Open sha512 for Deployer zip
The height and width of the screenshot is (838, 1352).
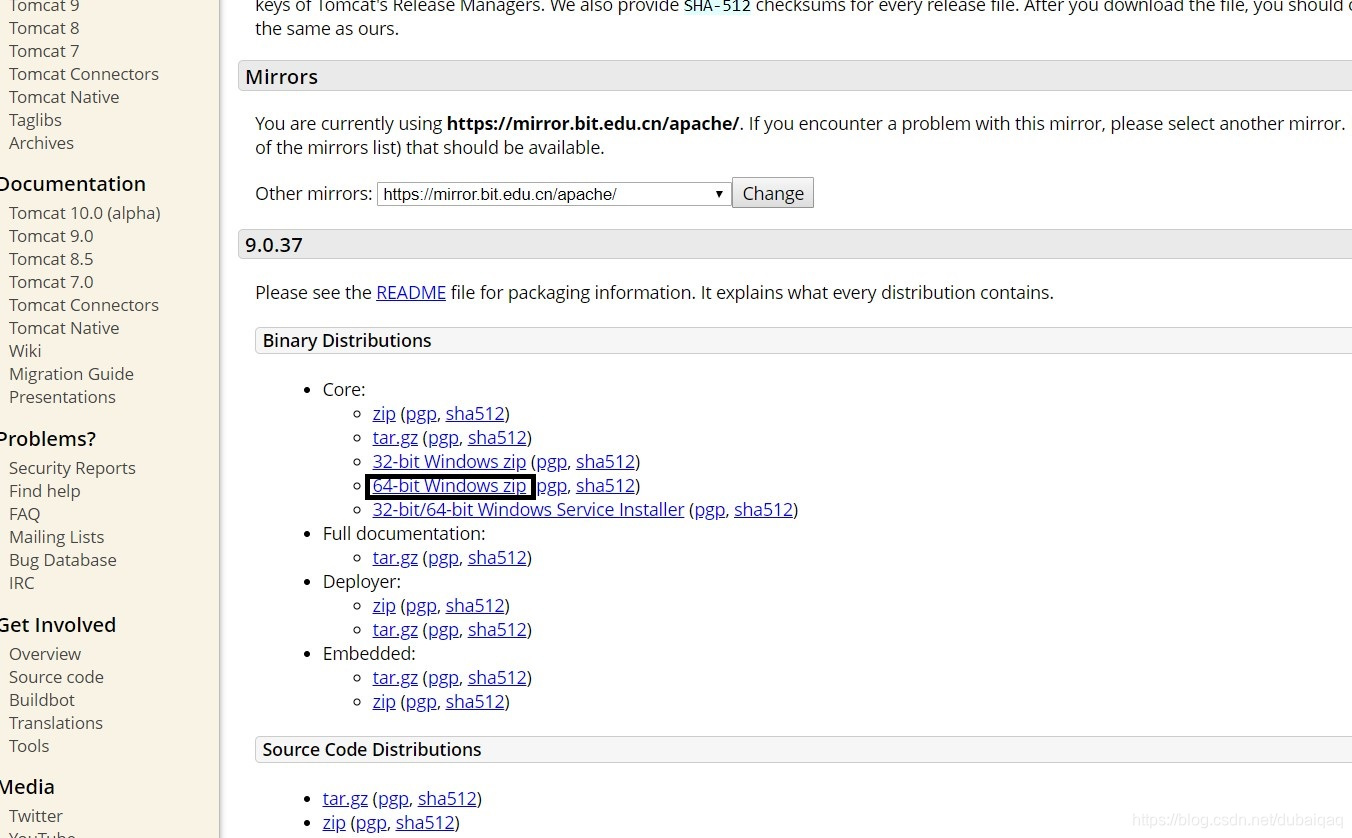(x=475, y=606)
